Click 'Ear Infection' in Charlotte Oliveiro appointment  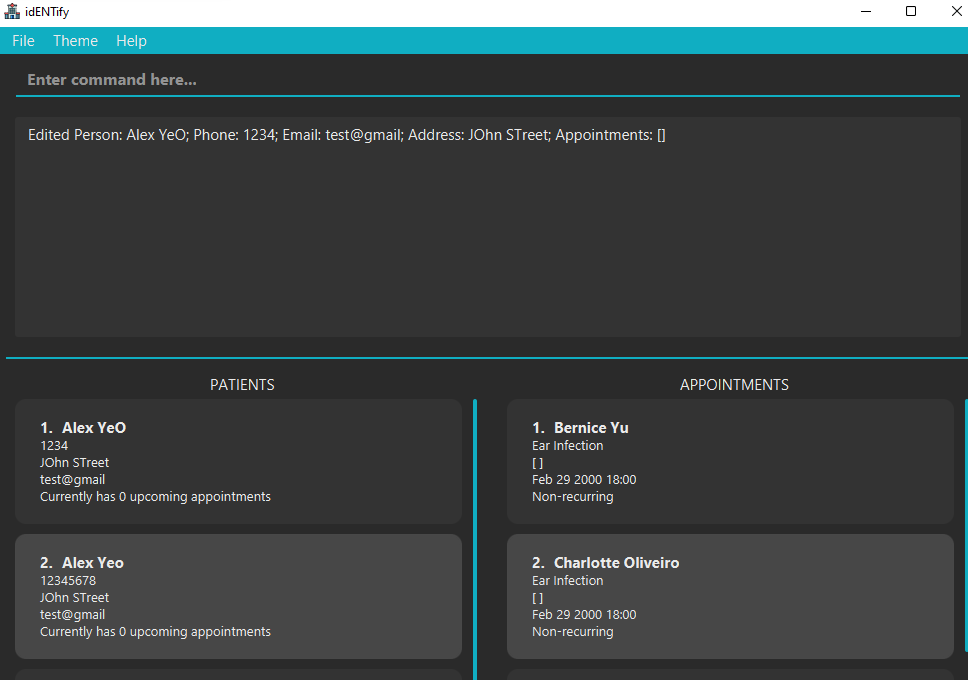[567, 581]
